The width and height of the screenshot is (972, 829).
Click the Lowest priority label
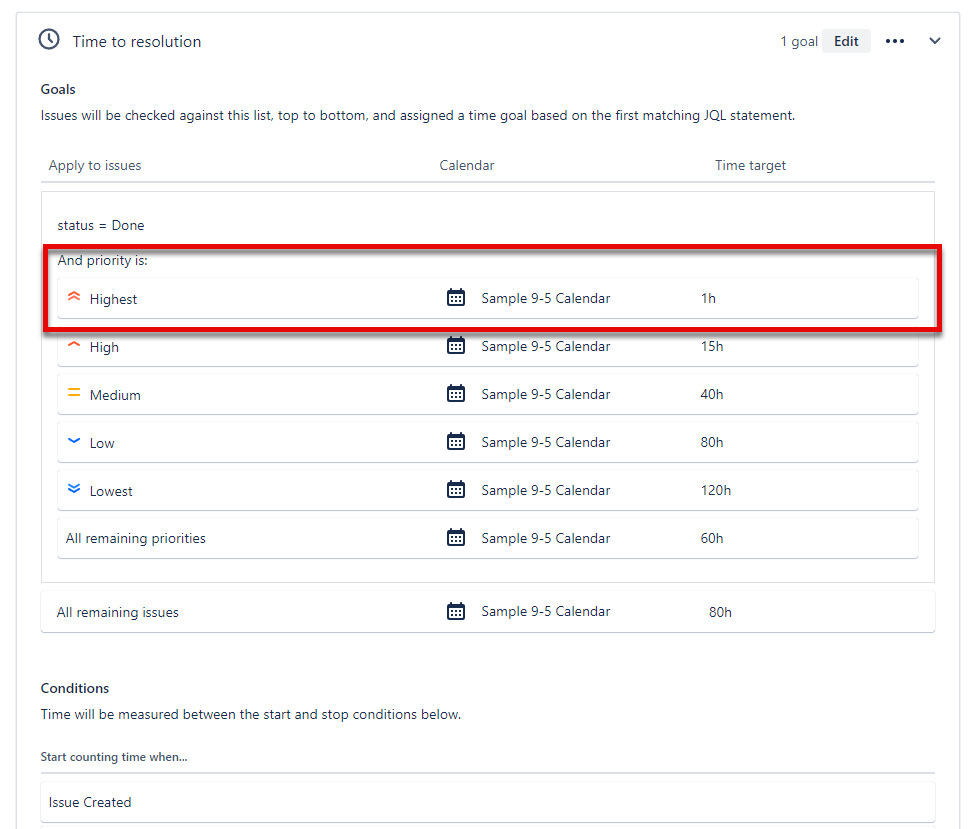(111, 491)
